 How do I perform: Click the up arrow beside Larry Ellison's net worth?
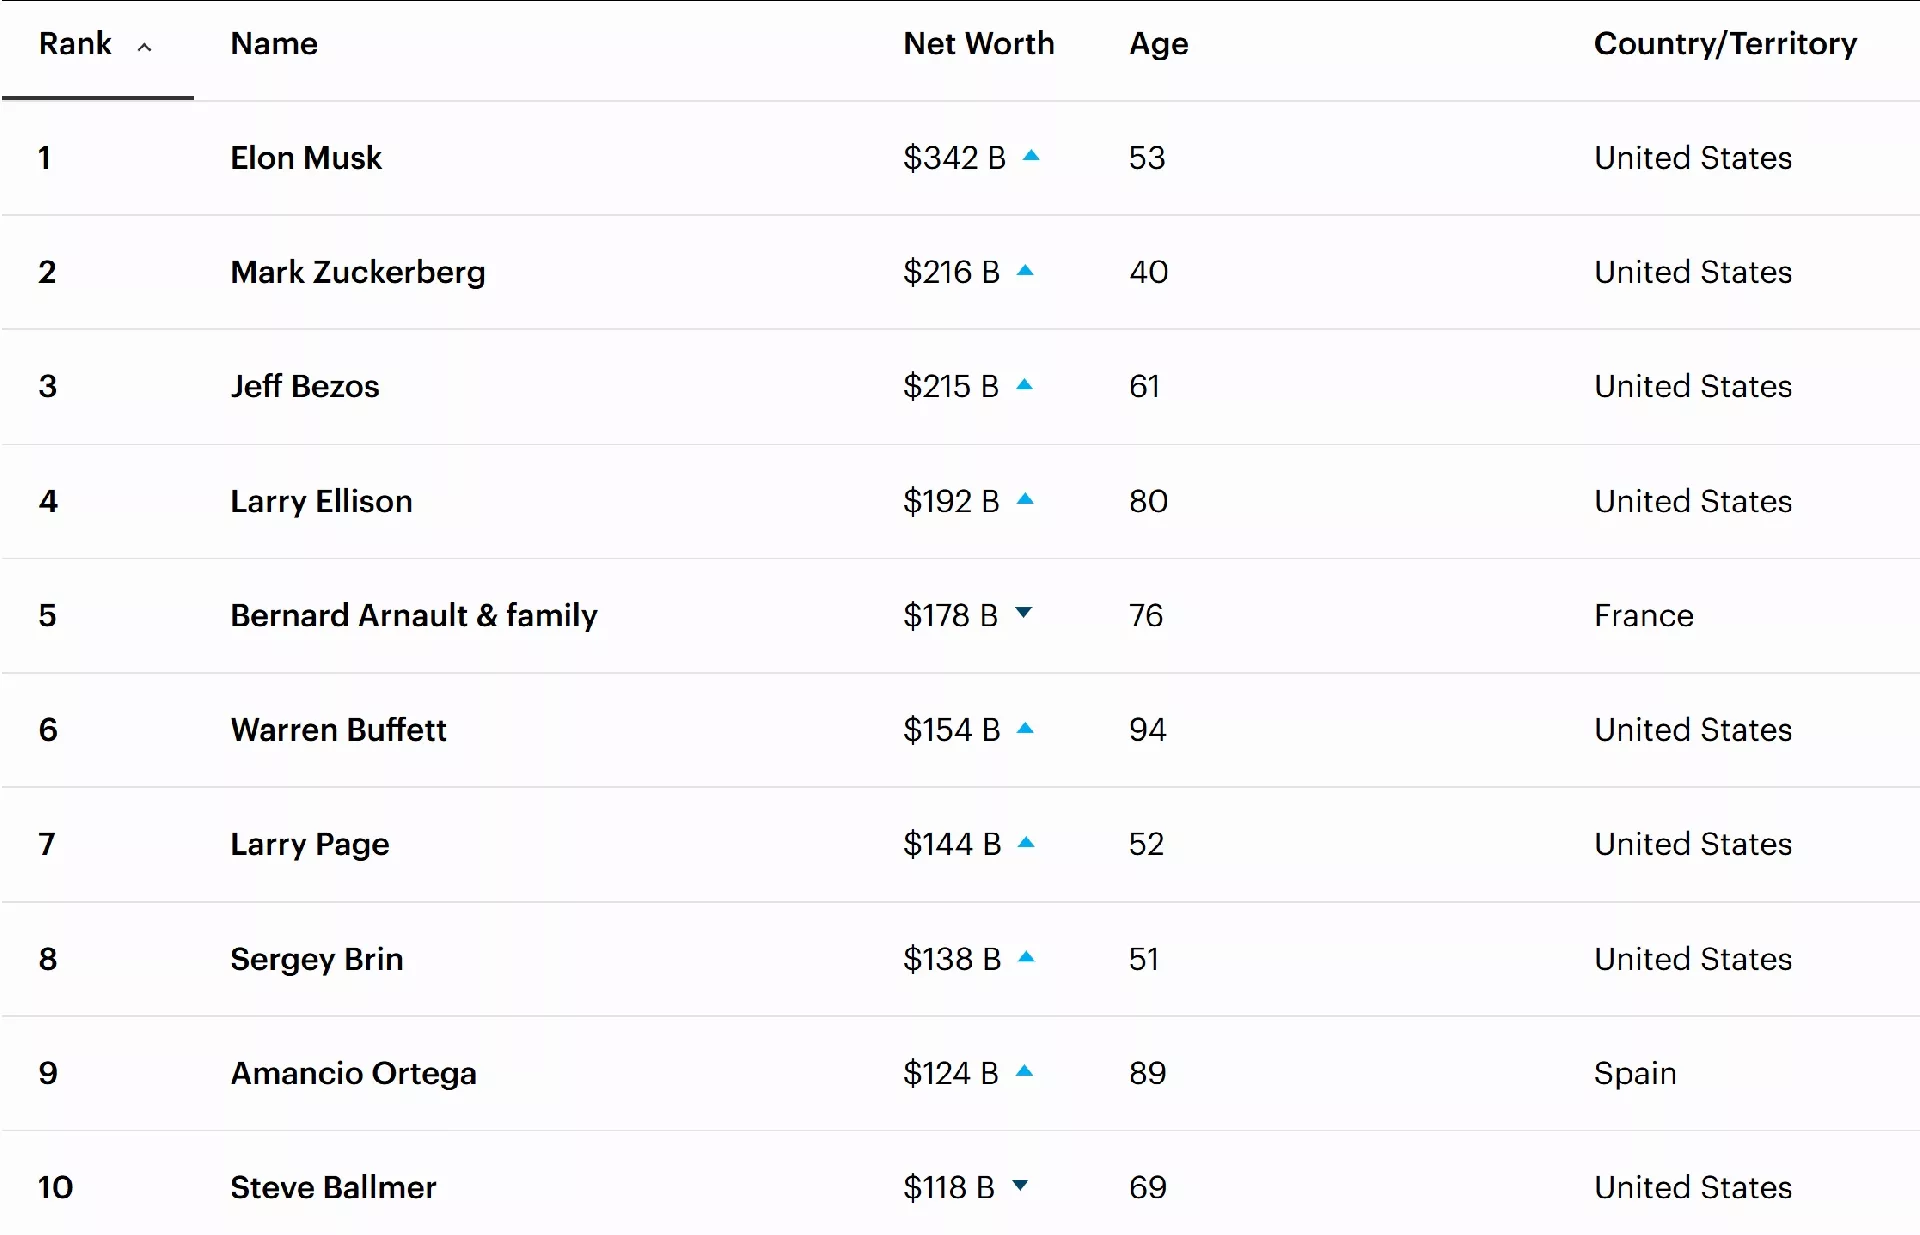point(1025,499)
